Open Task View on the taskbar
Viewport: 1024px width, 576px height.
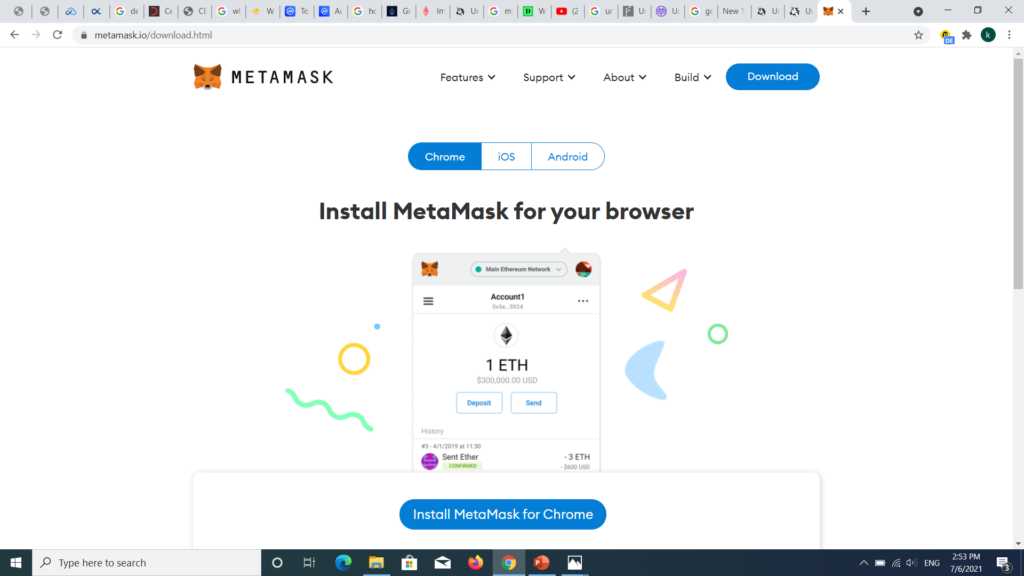[x=310, y=562]
